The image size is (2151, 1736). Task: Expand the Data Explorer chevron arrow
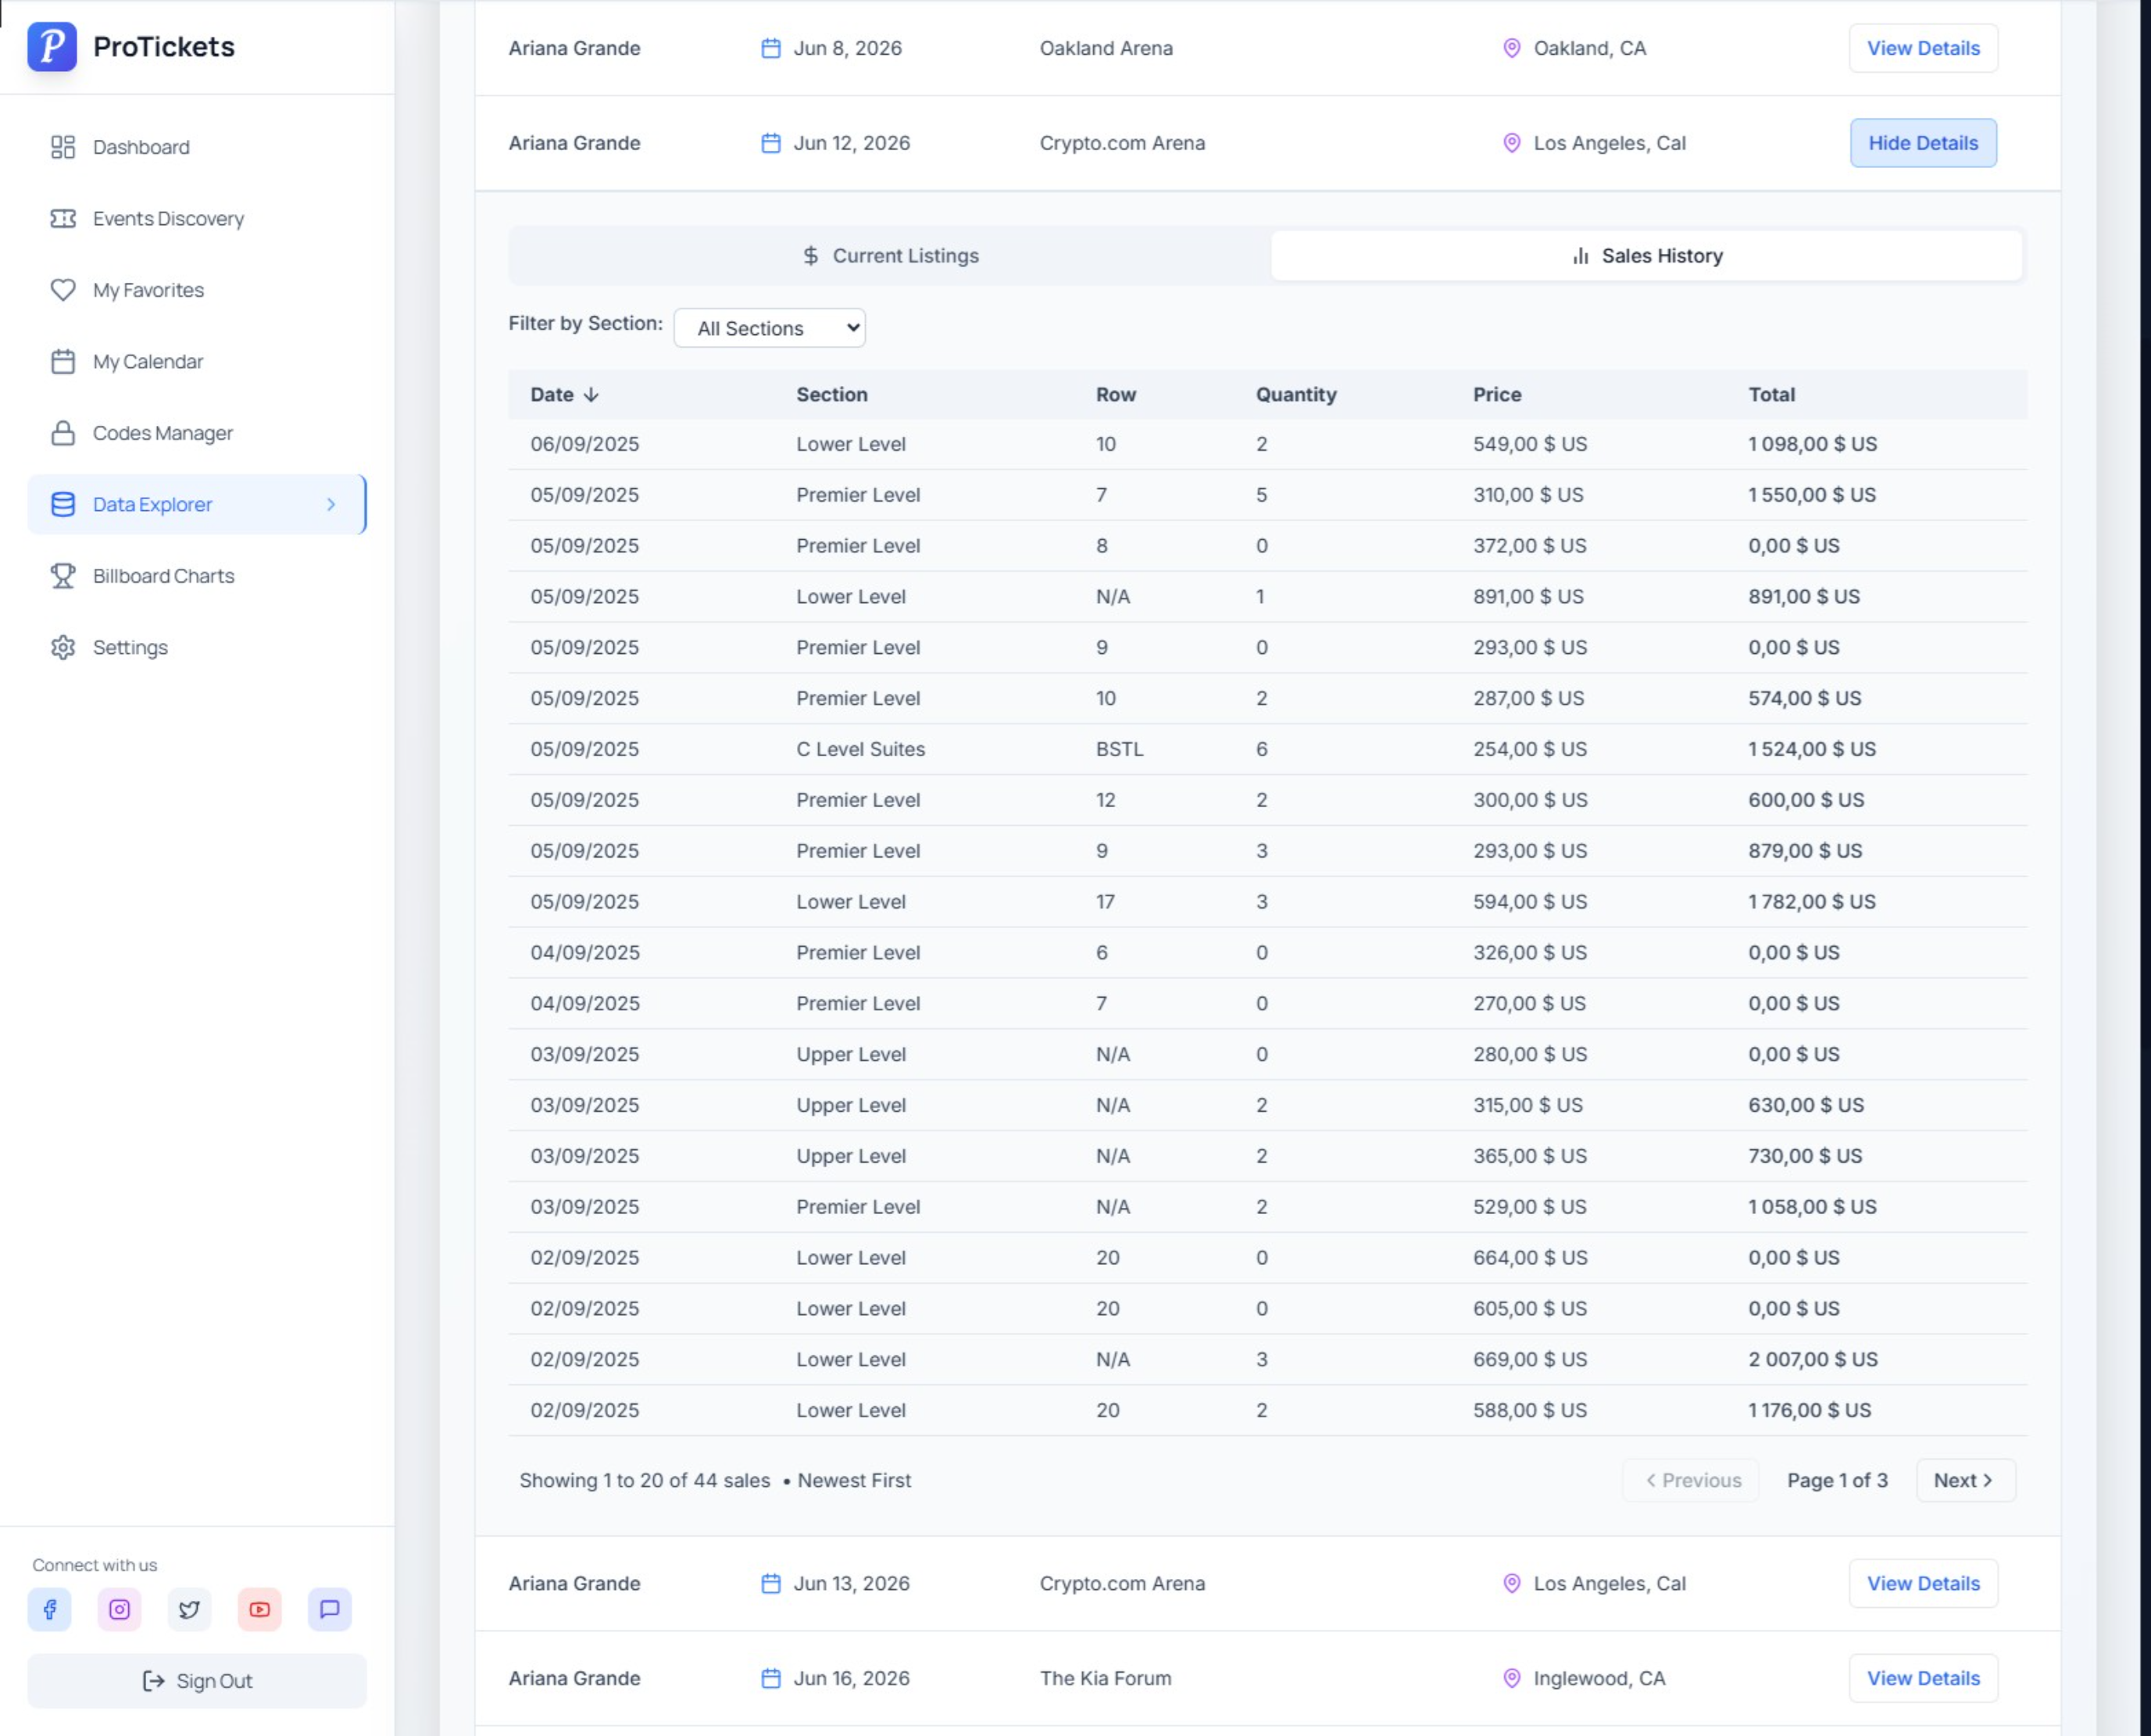click(331, 504)
